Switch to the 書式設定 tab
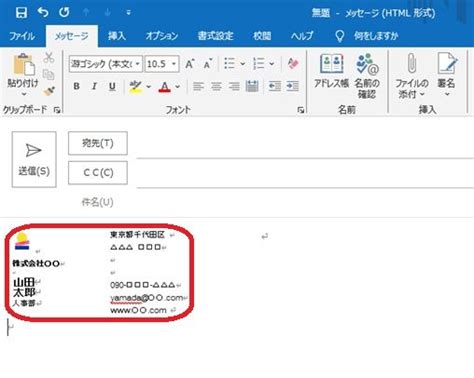The width and height of the screenshot is (474, 378). 215,36
